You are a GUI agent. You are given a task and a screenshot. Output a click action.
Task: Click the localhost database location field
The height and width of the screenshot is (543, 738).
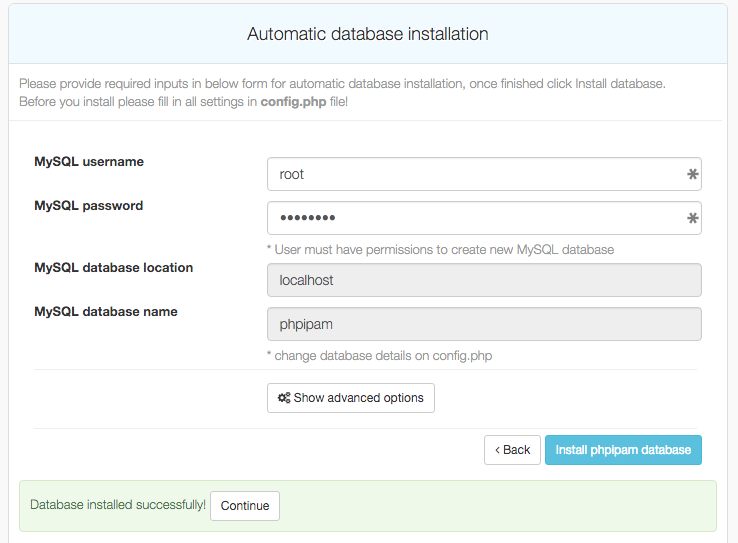coord(484,280)
